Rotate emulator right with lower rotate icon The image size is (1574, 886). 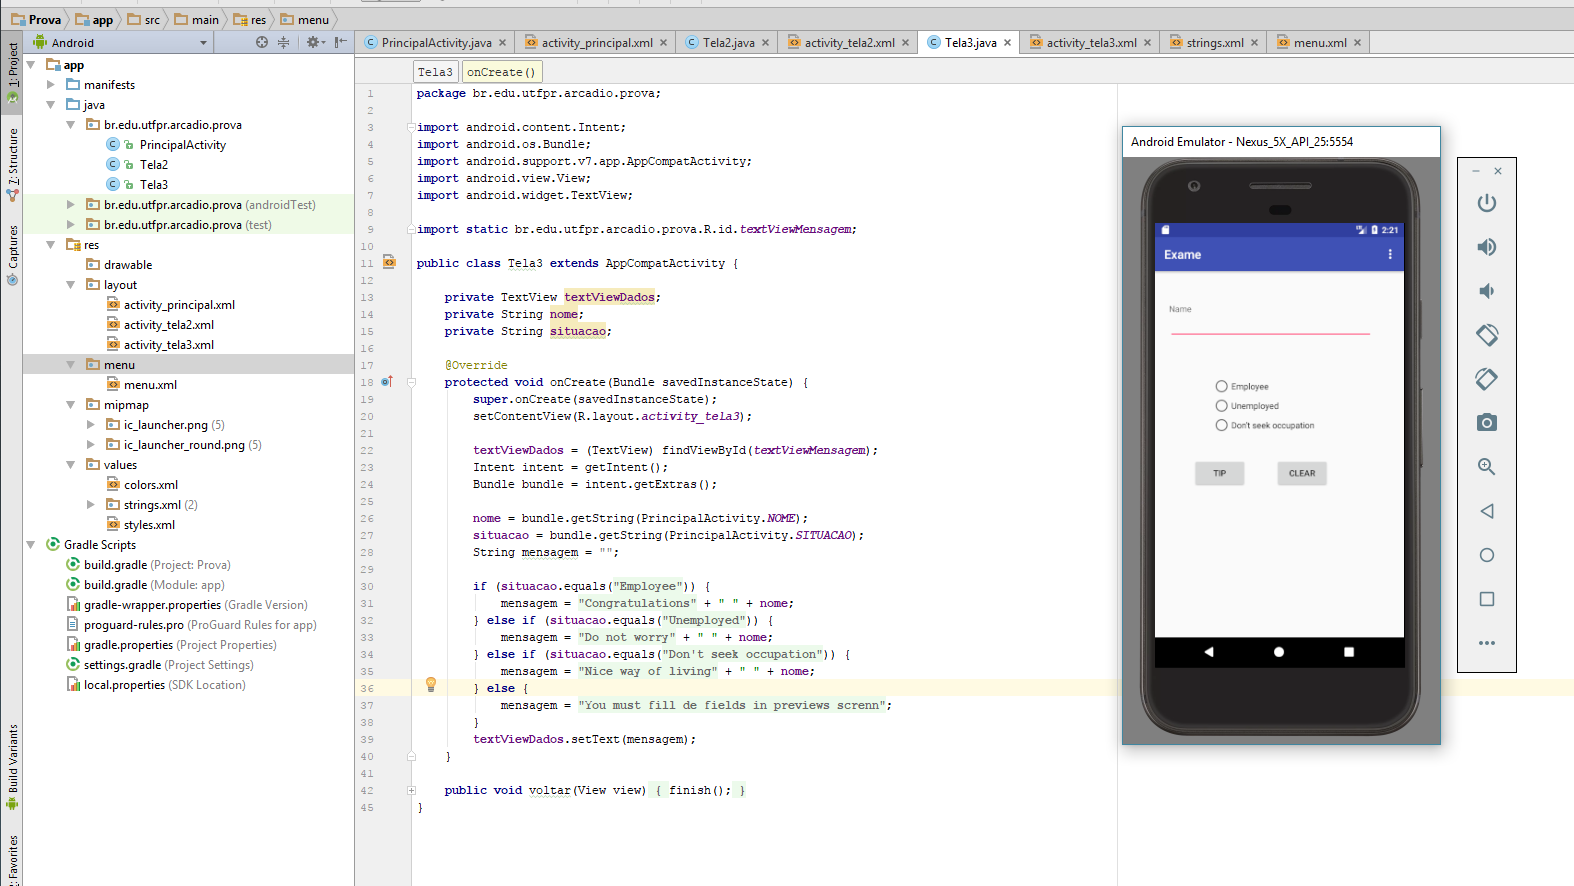coord(1487,379)
